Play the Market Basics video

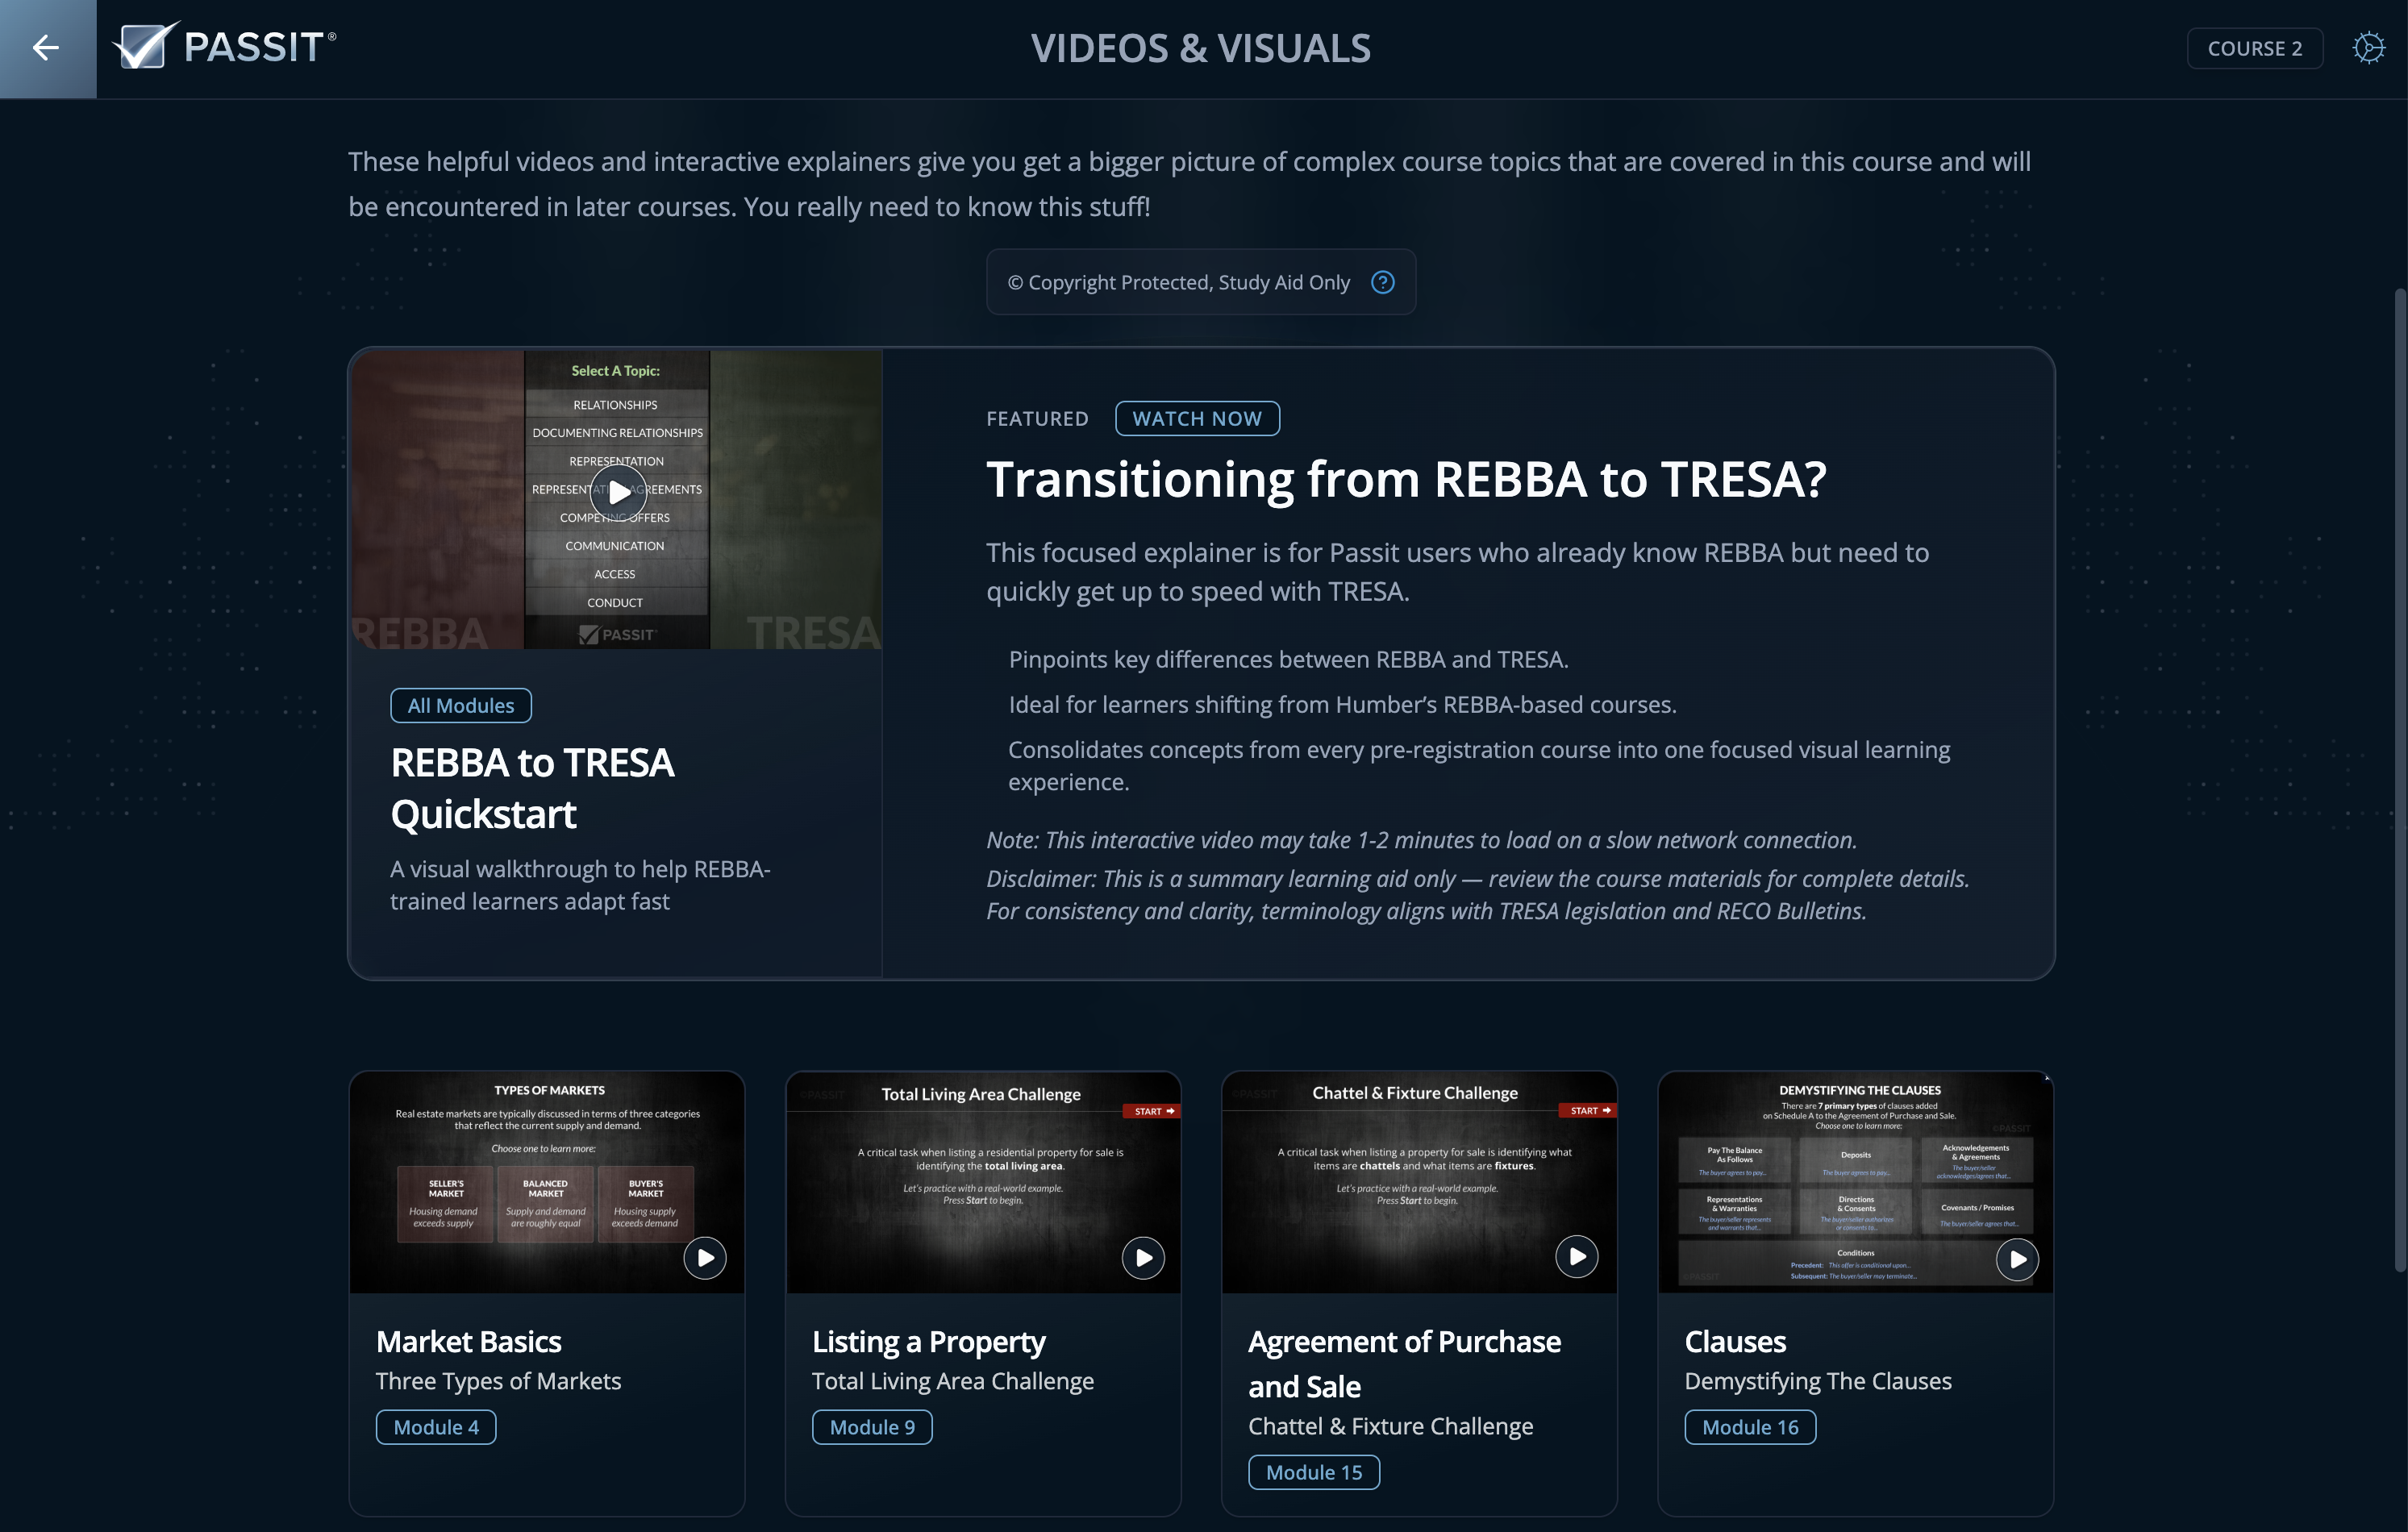point(705,1258)
